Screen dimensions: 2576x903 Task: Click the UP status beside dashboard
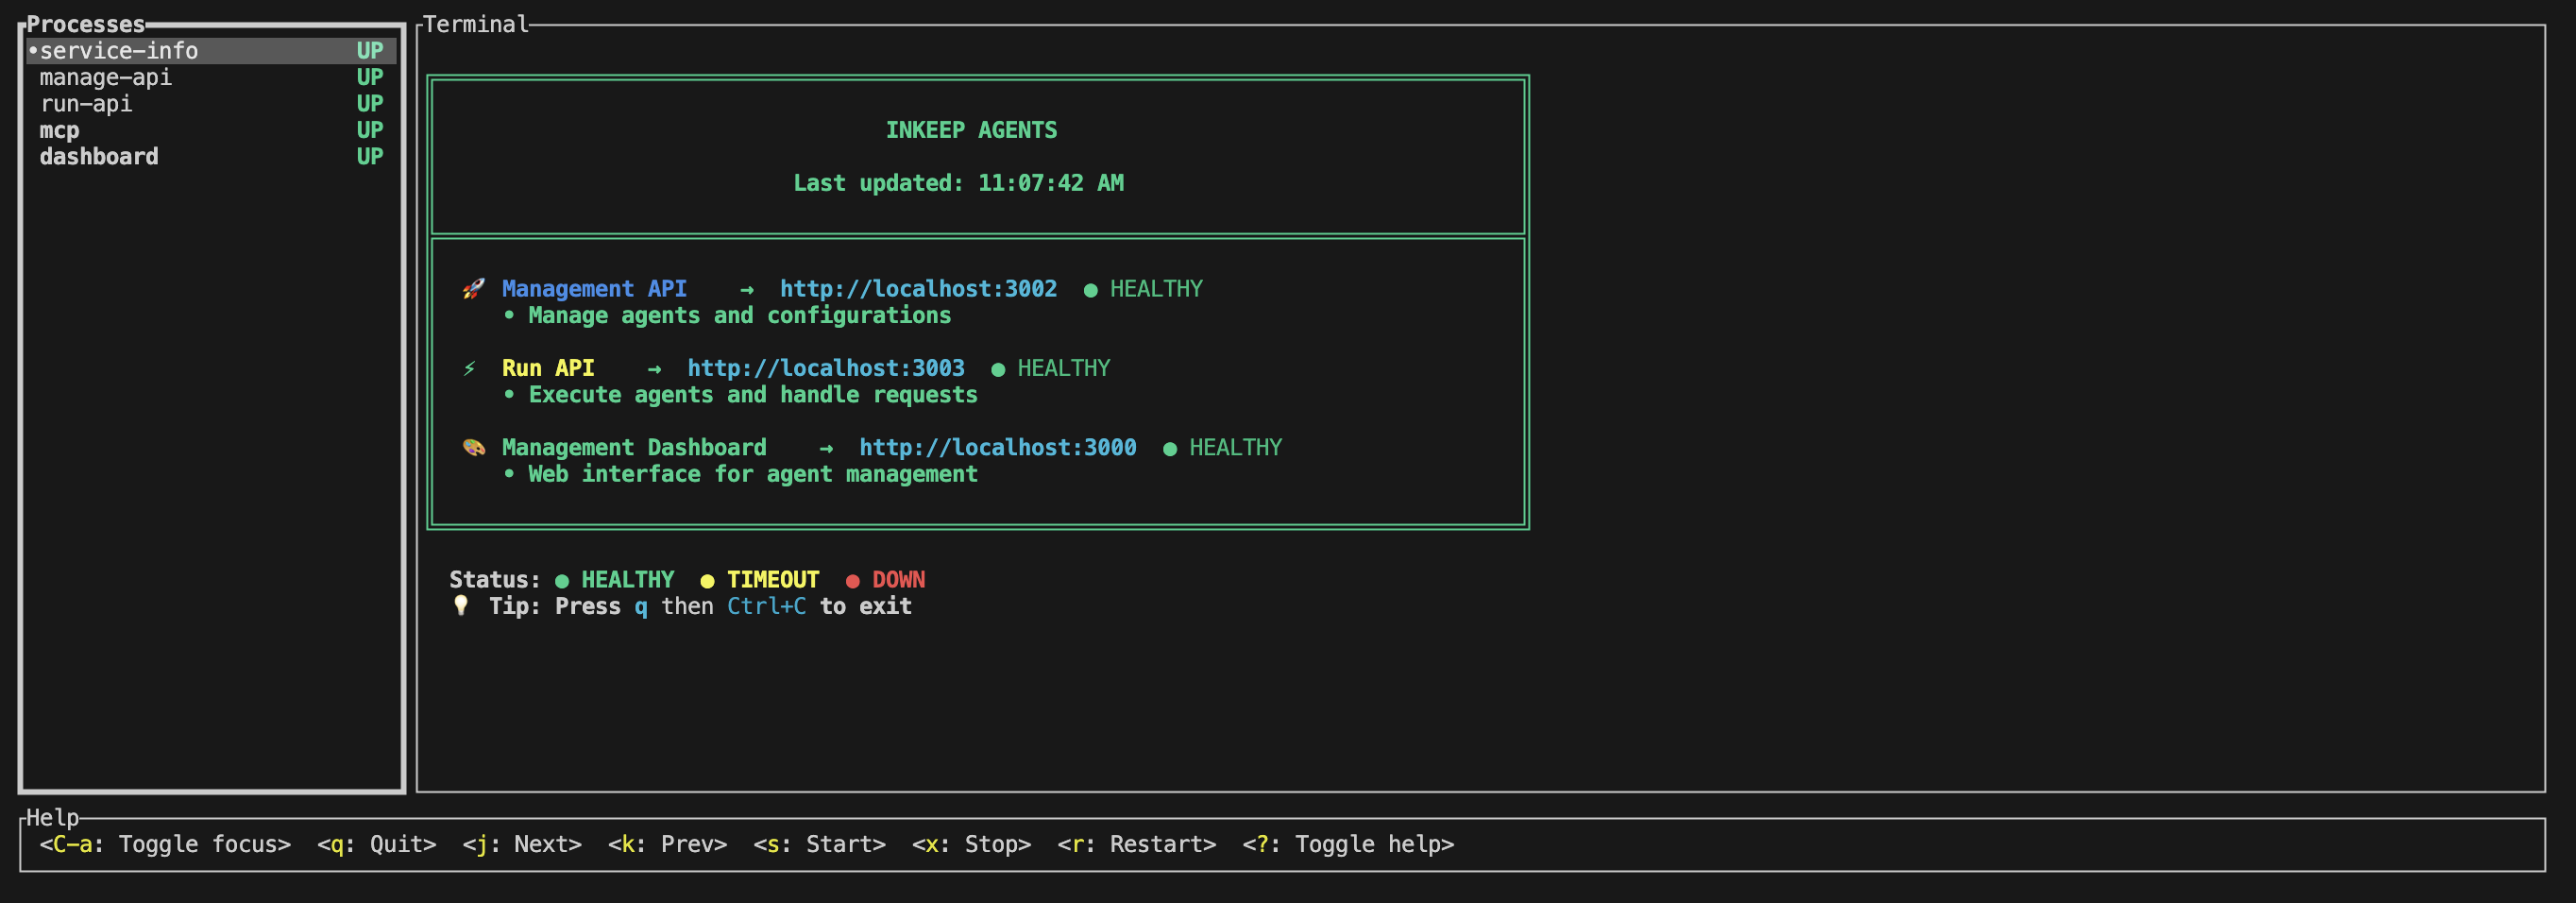[370, 156]
